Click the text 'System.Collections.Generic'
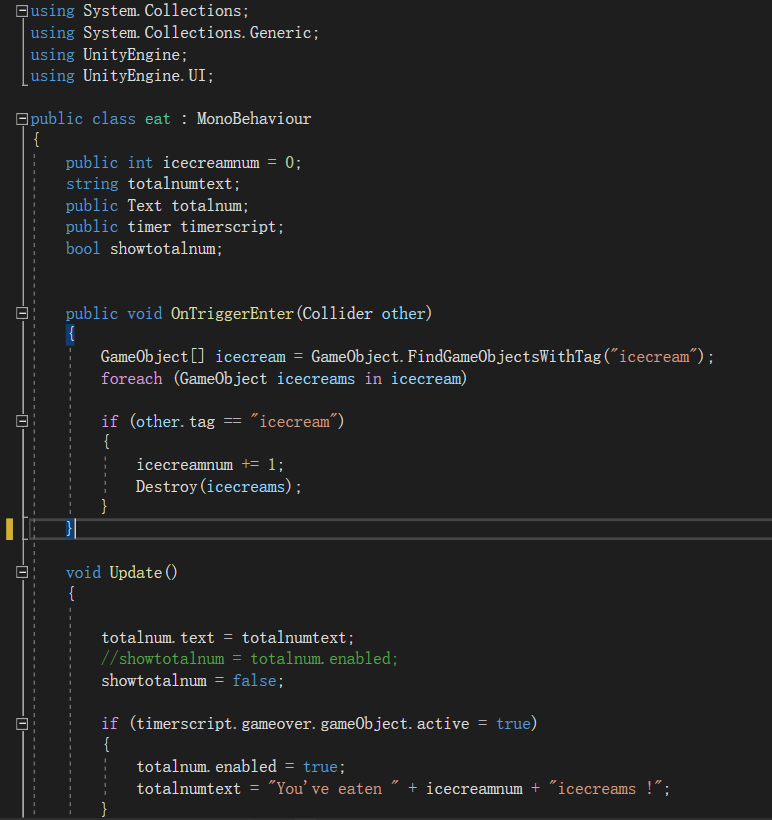772x820 pixels. point(197,33)
